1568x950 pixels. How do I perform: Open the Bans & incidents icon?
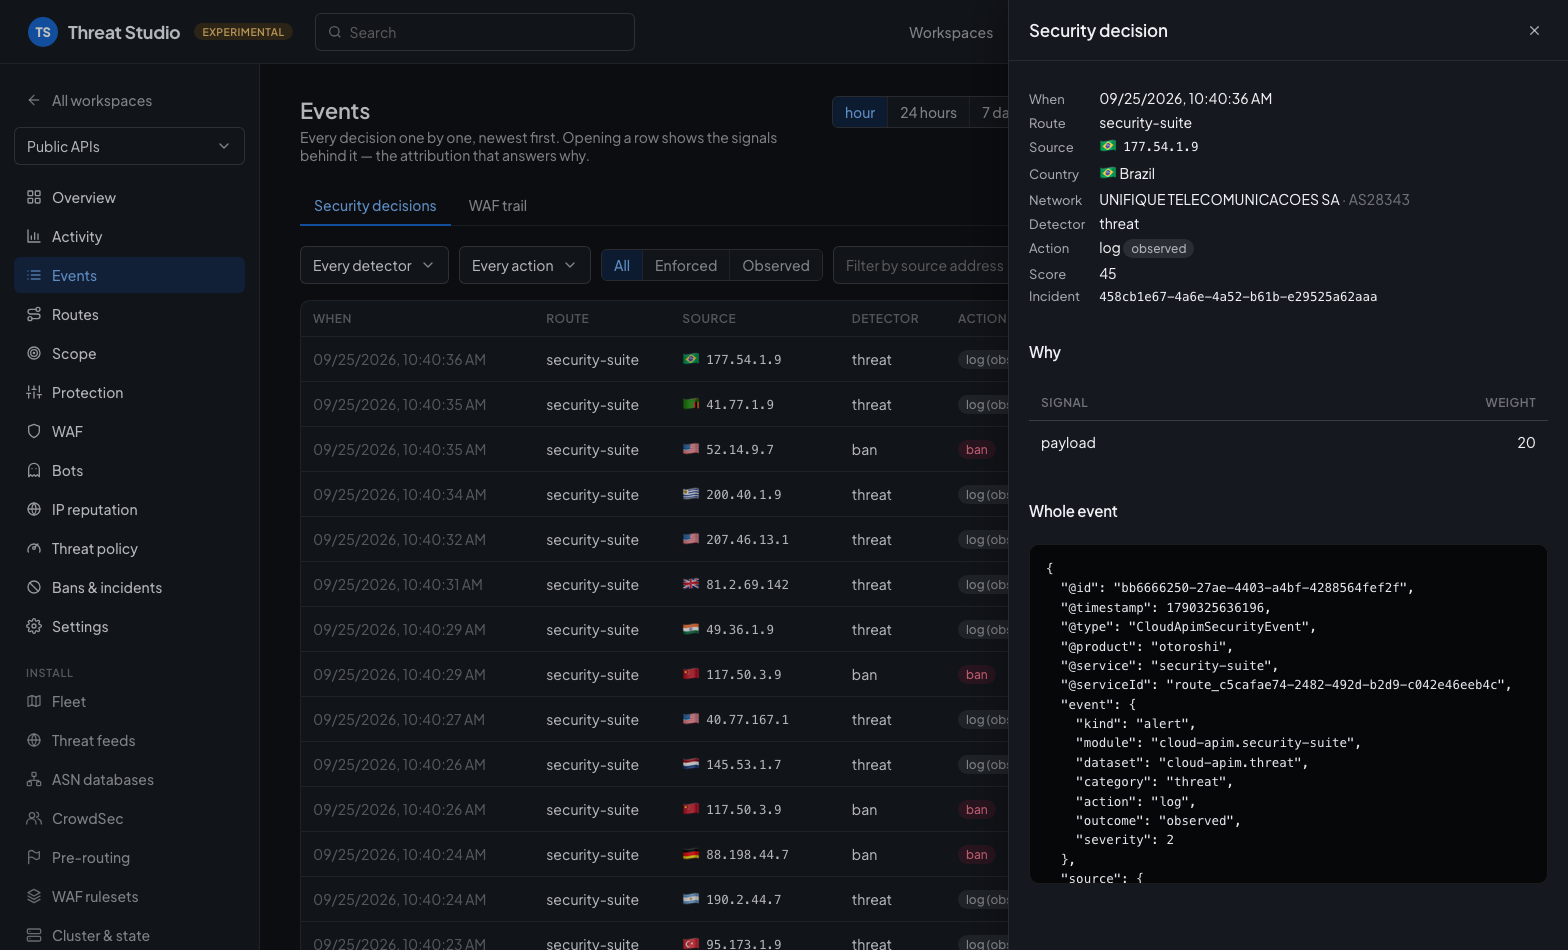pos(34,587)
